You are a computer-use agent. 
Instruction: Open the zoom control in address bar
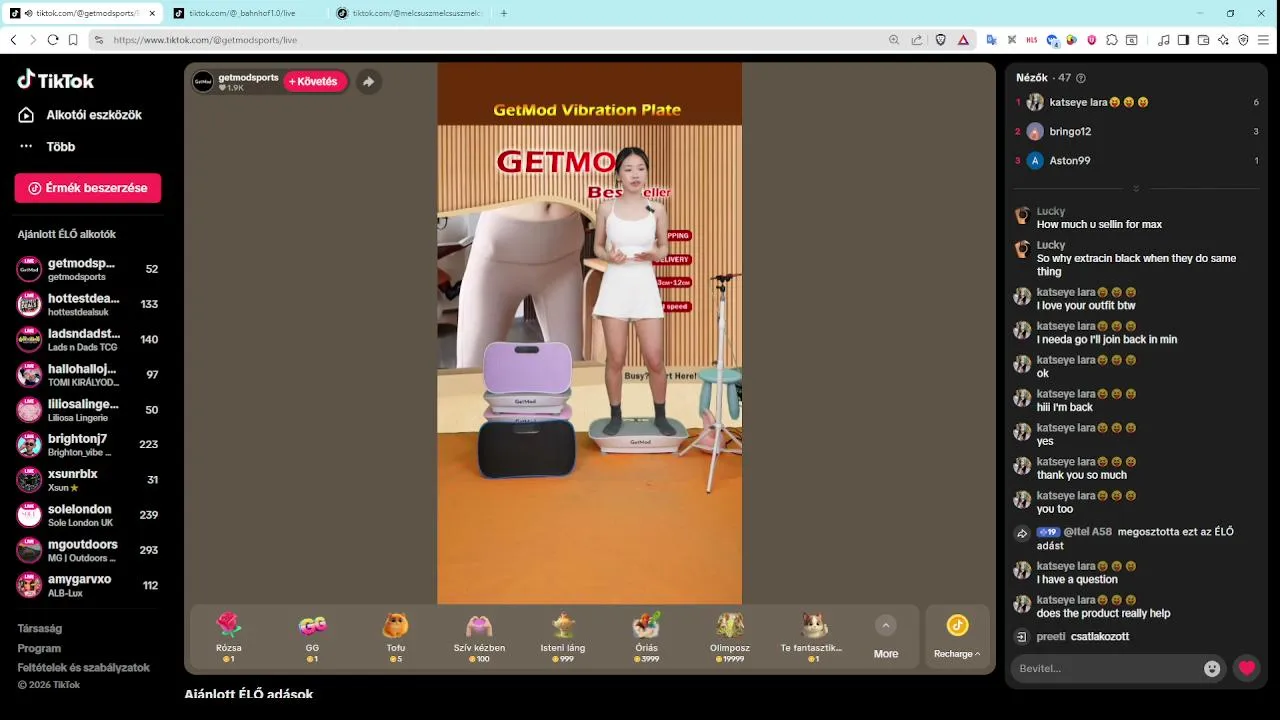[x=894, y=40]
